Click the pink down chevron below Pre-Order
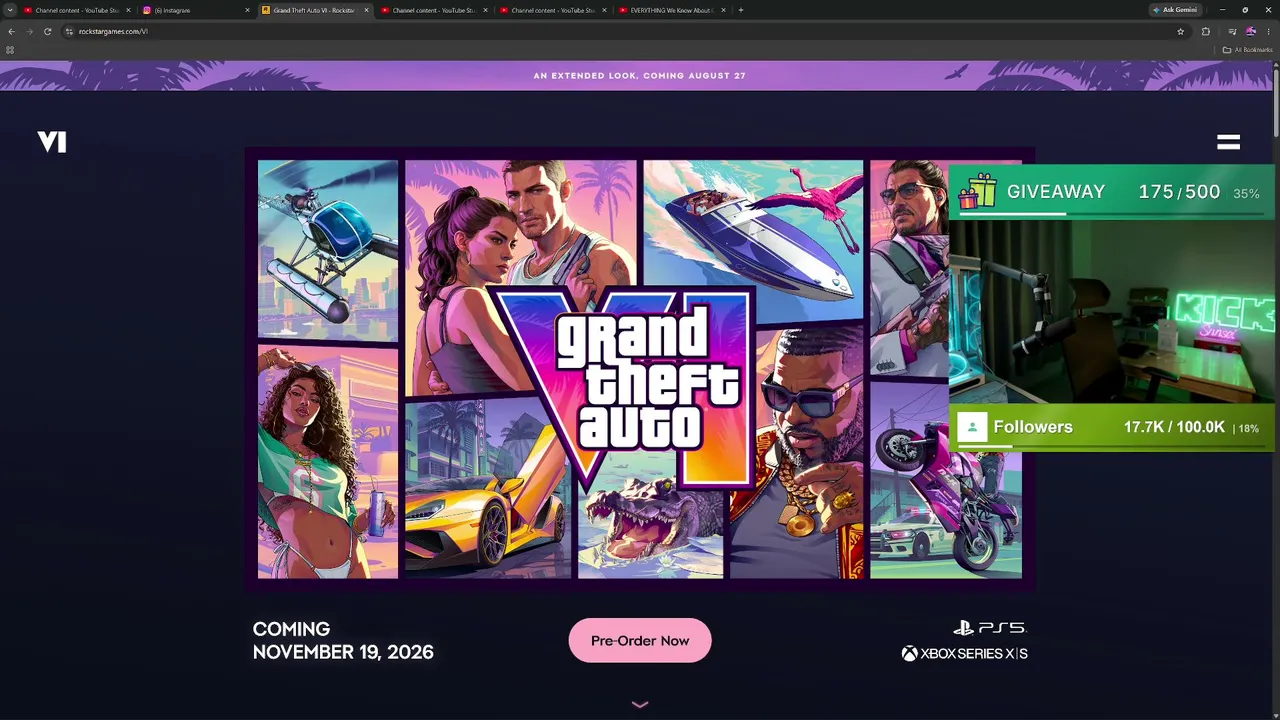The height and width of the screenshot is (720, 1280). coord(640,704)
